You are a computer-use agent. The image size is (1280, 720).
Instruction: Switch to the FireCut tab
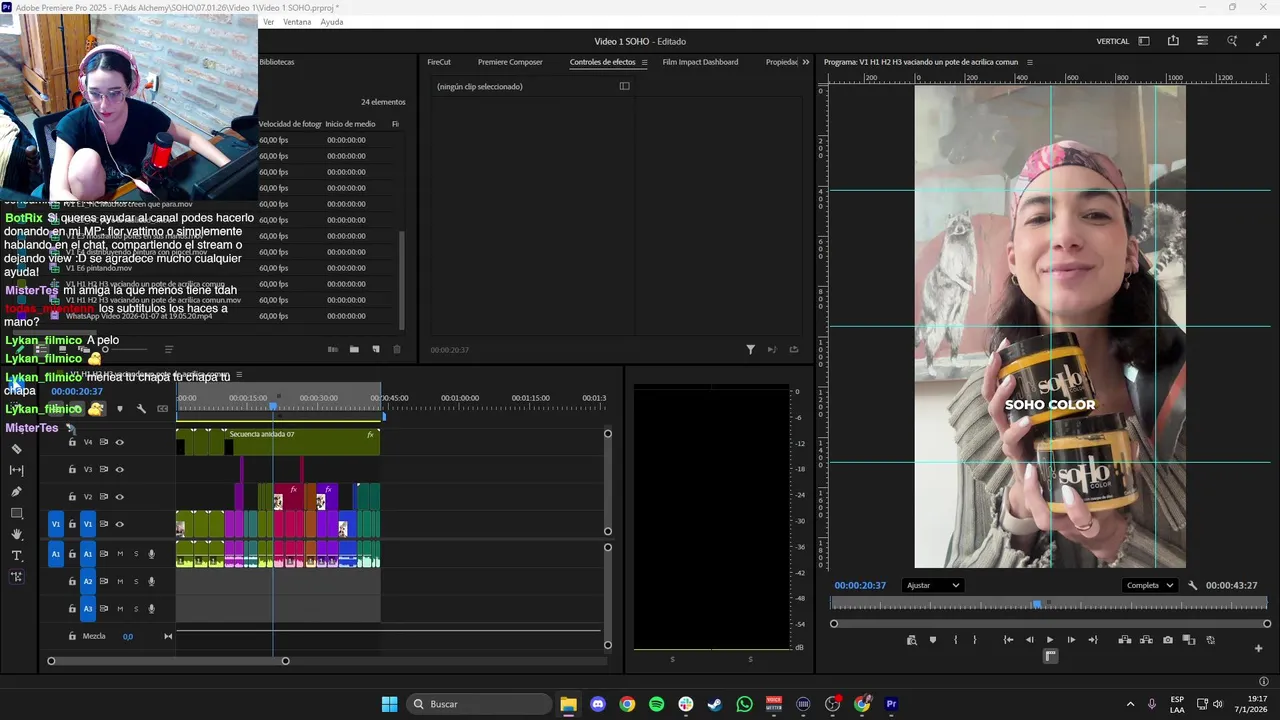[439, 62]
